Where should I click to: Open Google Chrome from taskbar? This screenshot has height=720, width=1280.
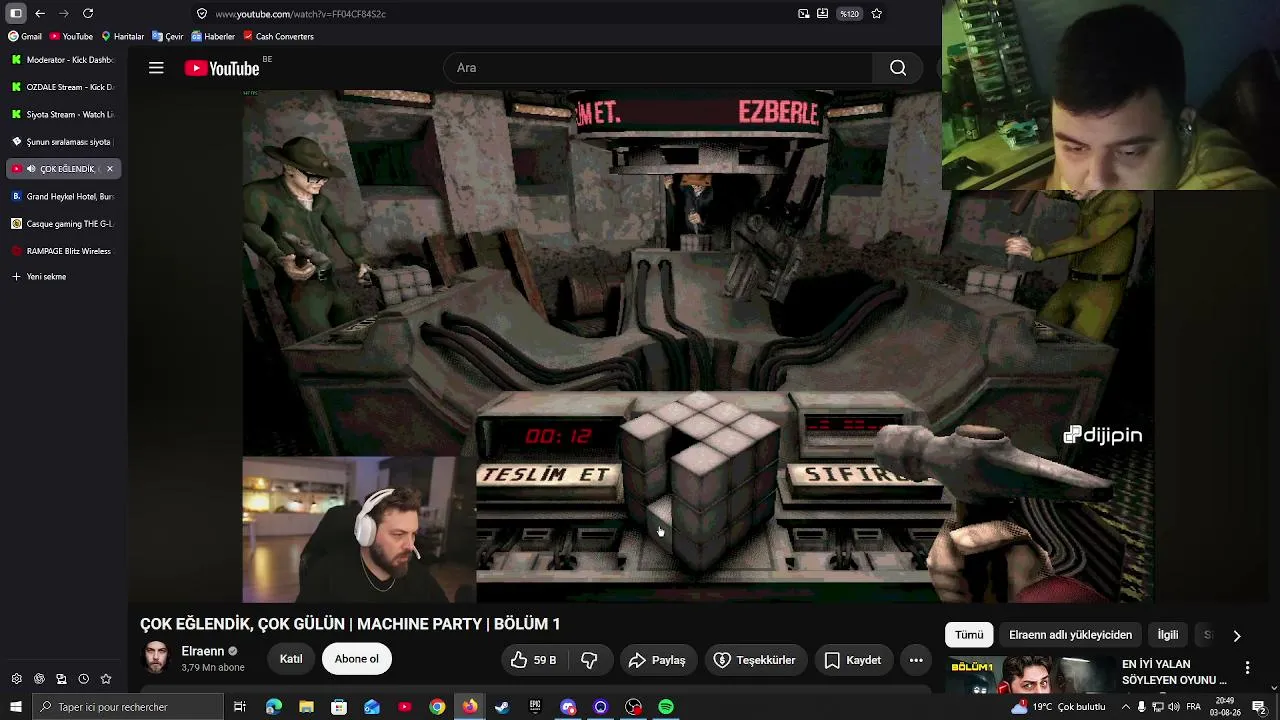pyautogui.click(x=437, y=707)
